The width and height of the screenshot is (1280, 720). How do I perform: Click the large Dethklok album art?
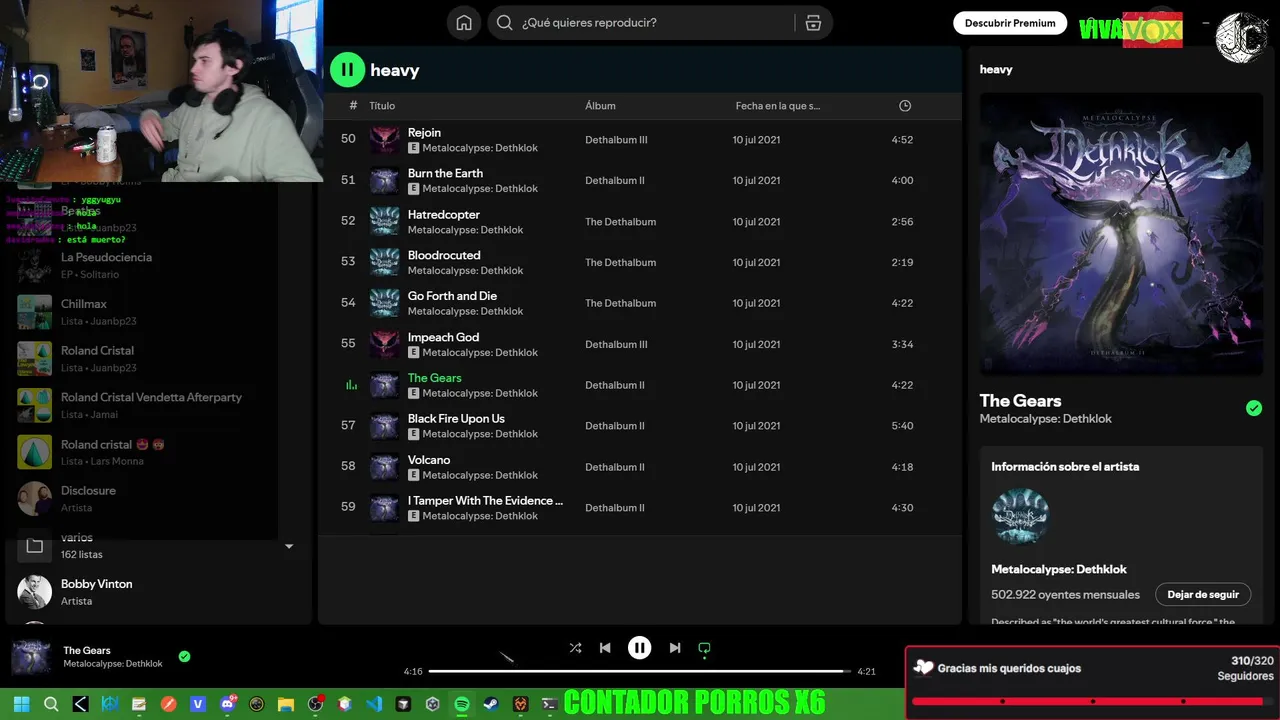[x=1121, y=234]
